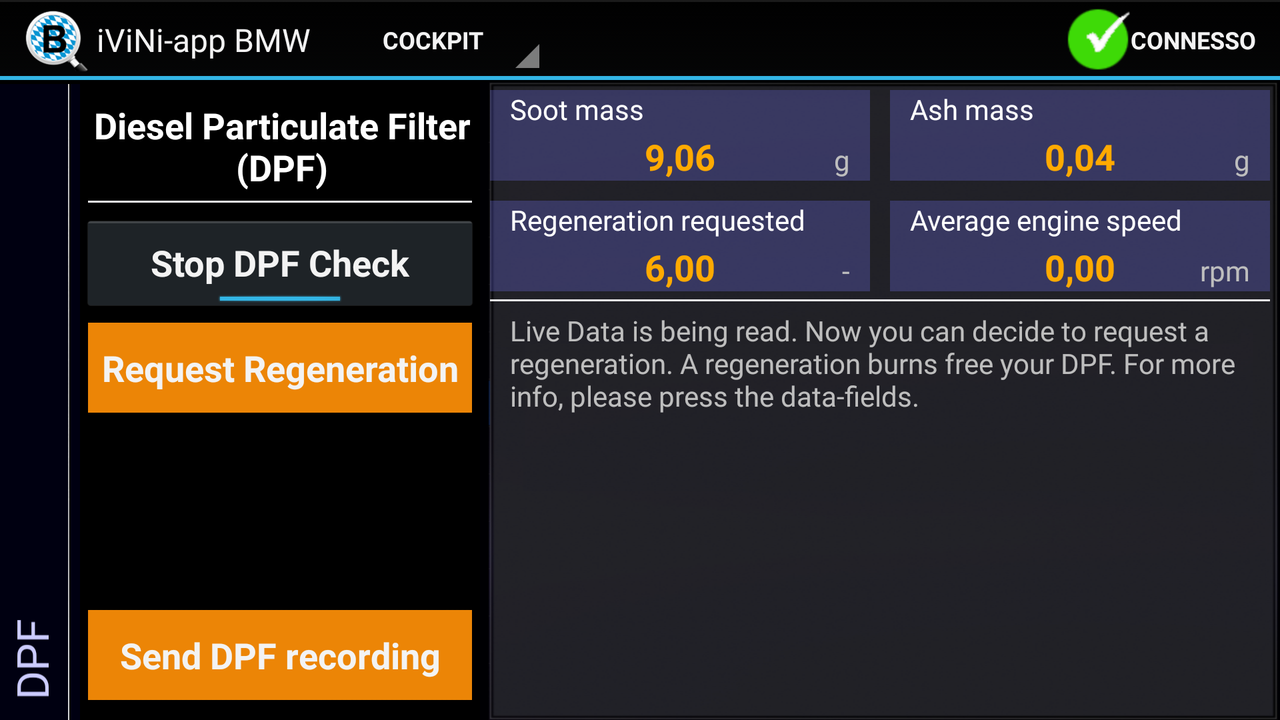Tap the Regeneration requested value 6,00
Viewport: 1280px width, 720px height.
[x=680, y=270]
